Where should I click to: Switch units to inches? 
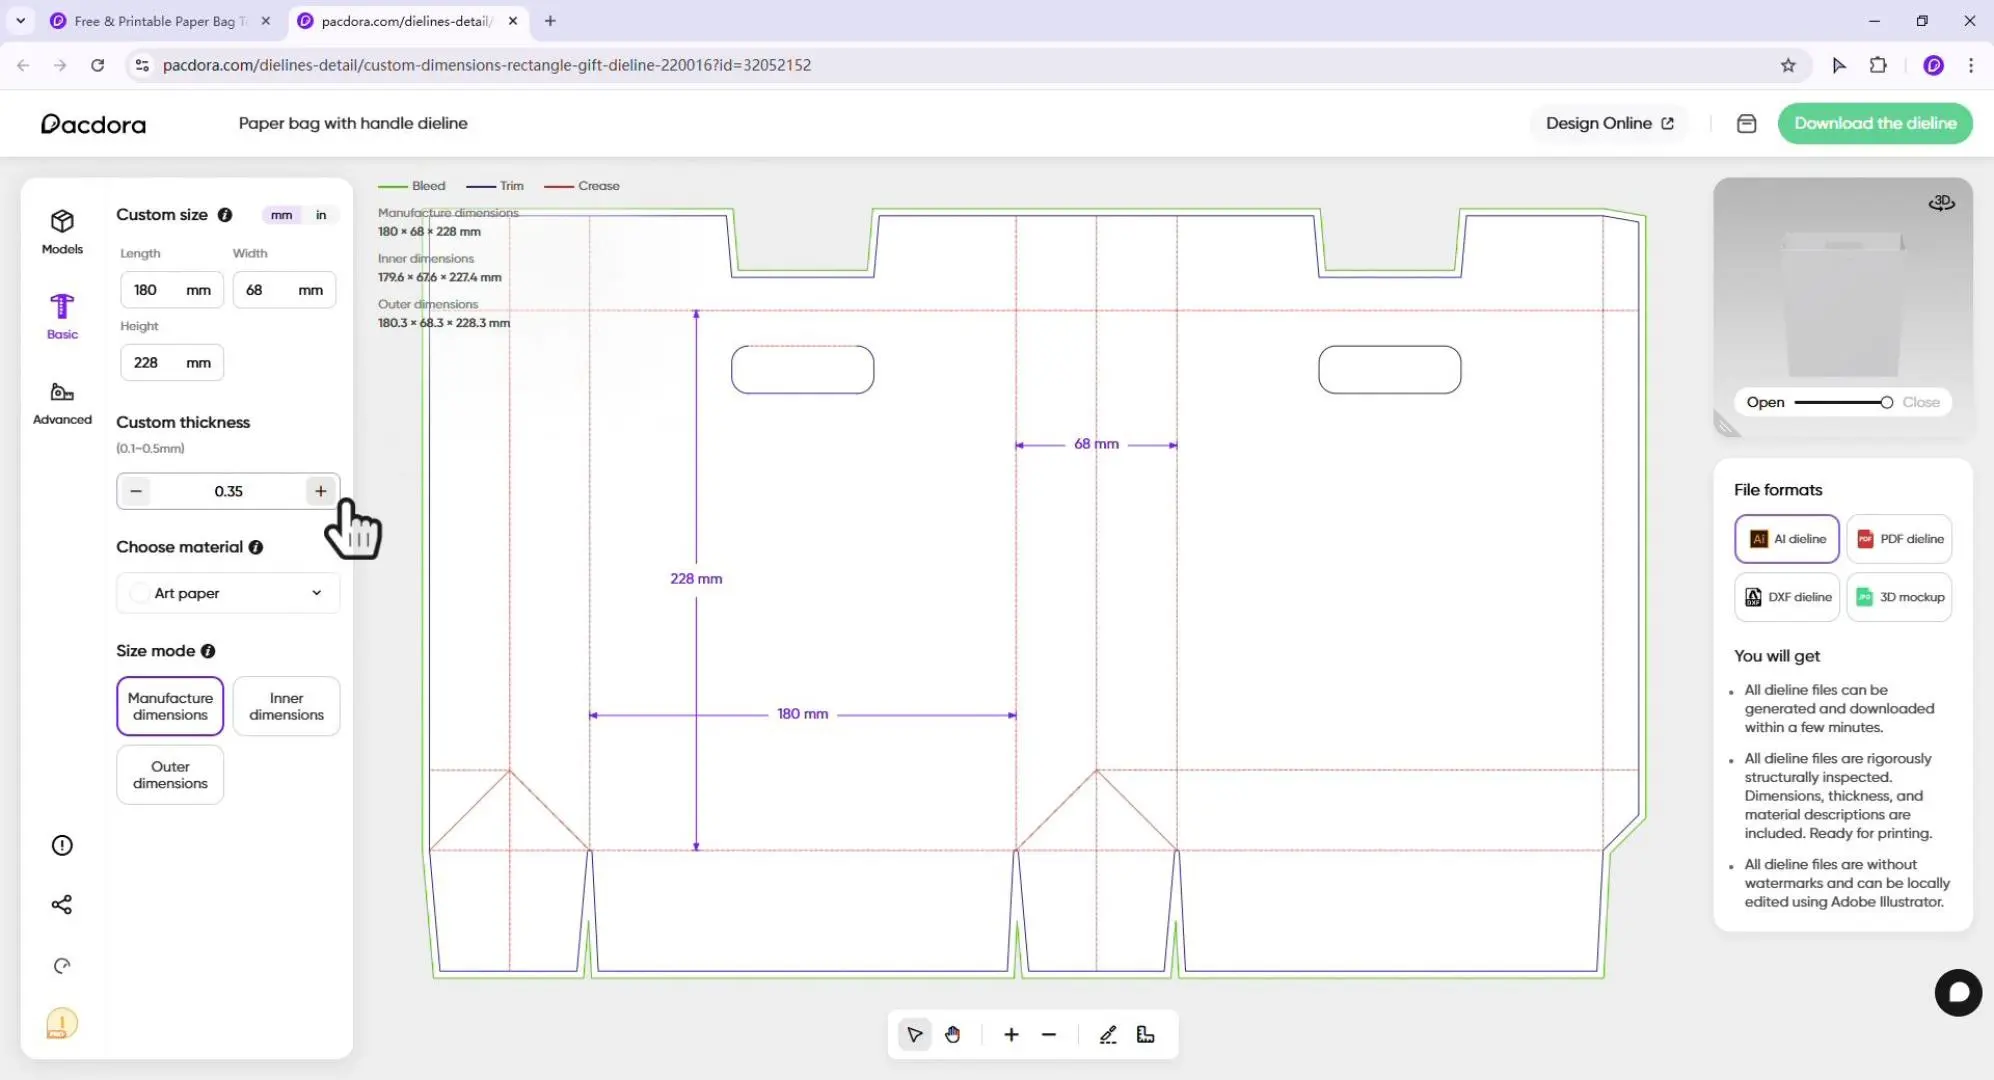click(321, 215)
